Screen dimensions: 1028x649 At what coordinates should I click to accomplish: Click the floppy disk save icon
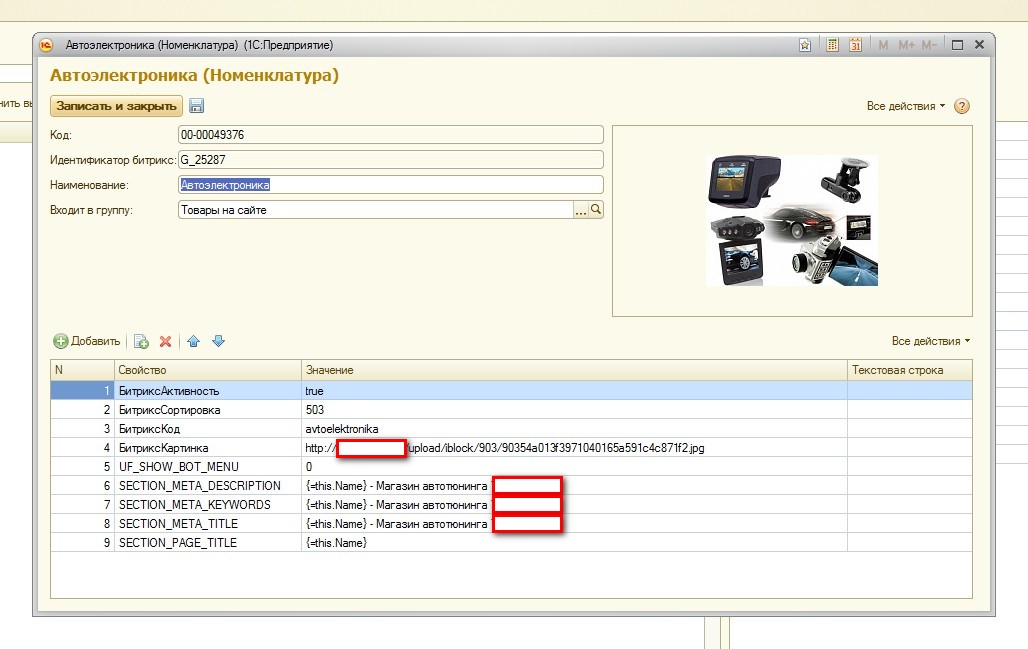(x=196, y=106)
